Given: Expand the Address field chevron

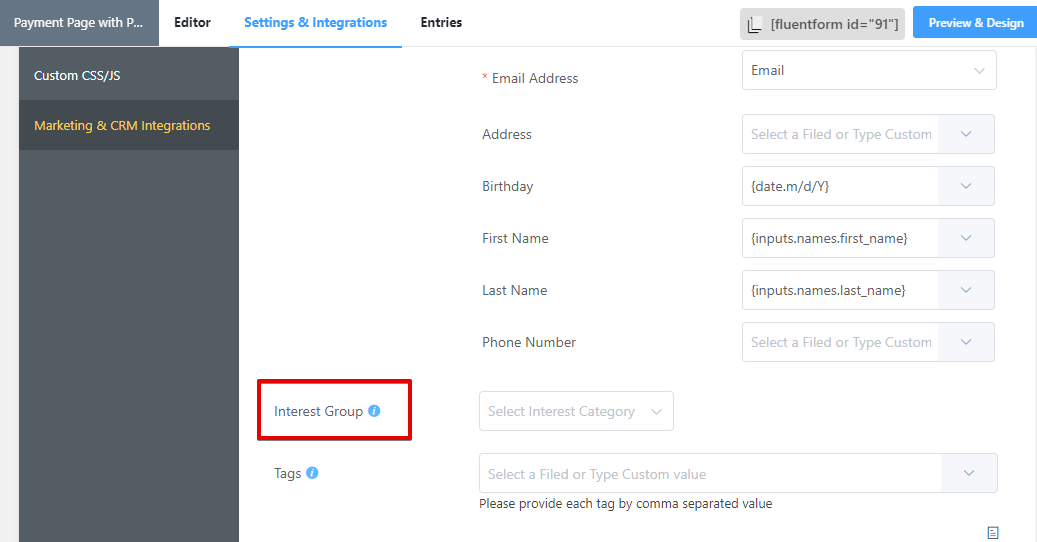Looking at the screenshot, I should [x=966, y=134].
